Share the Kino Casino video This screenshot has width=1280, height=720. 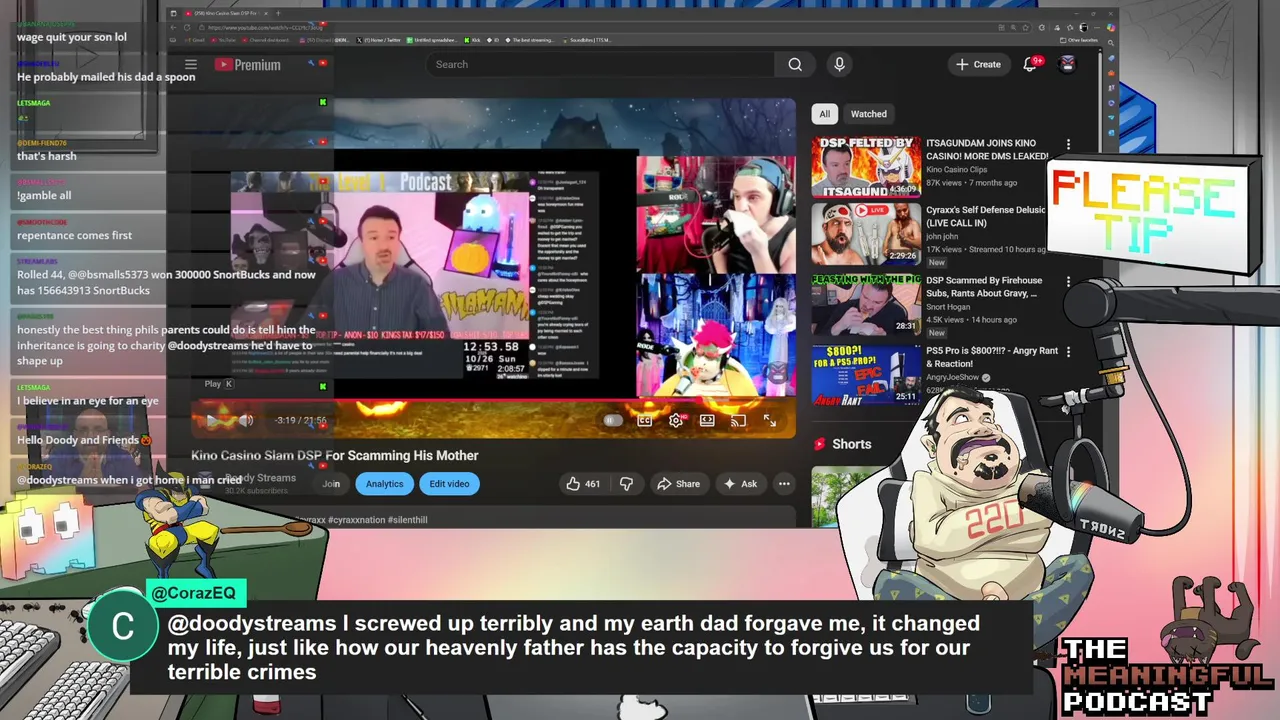tap(678, 484)
